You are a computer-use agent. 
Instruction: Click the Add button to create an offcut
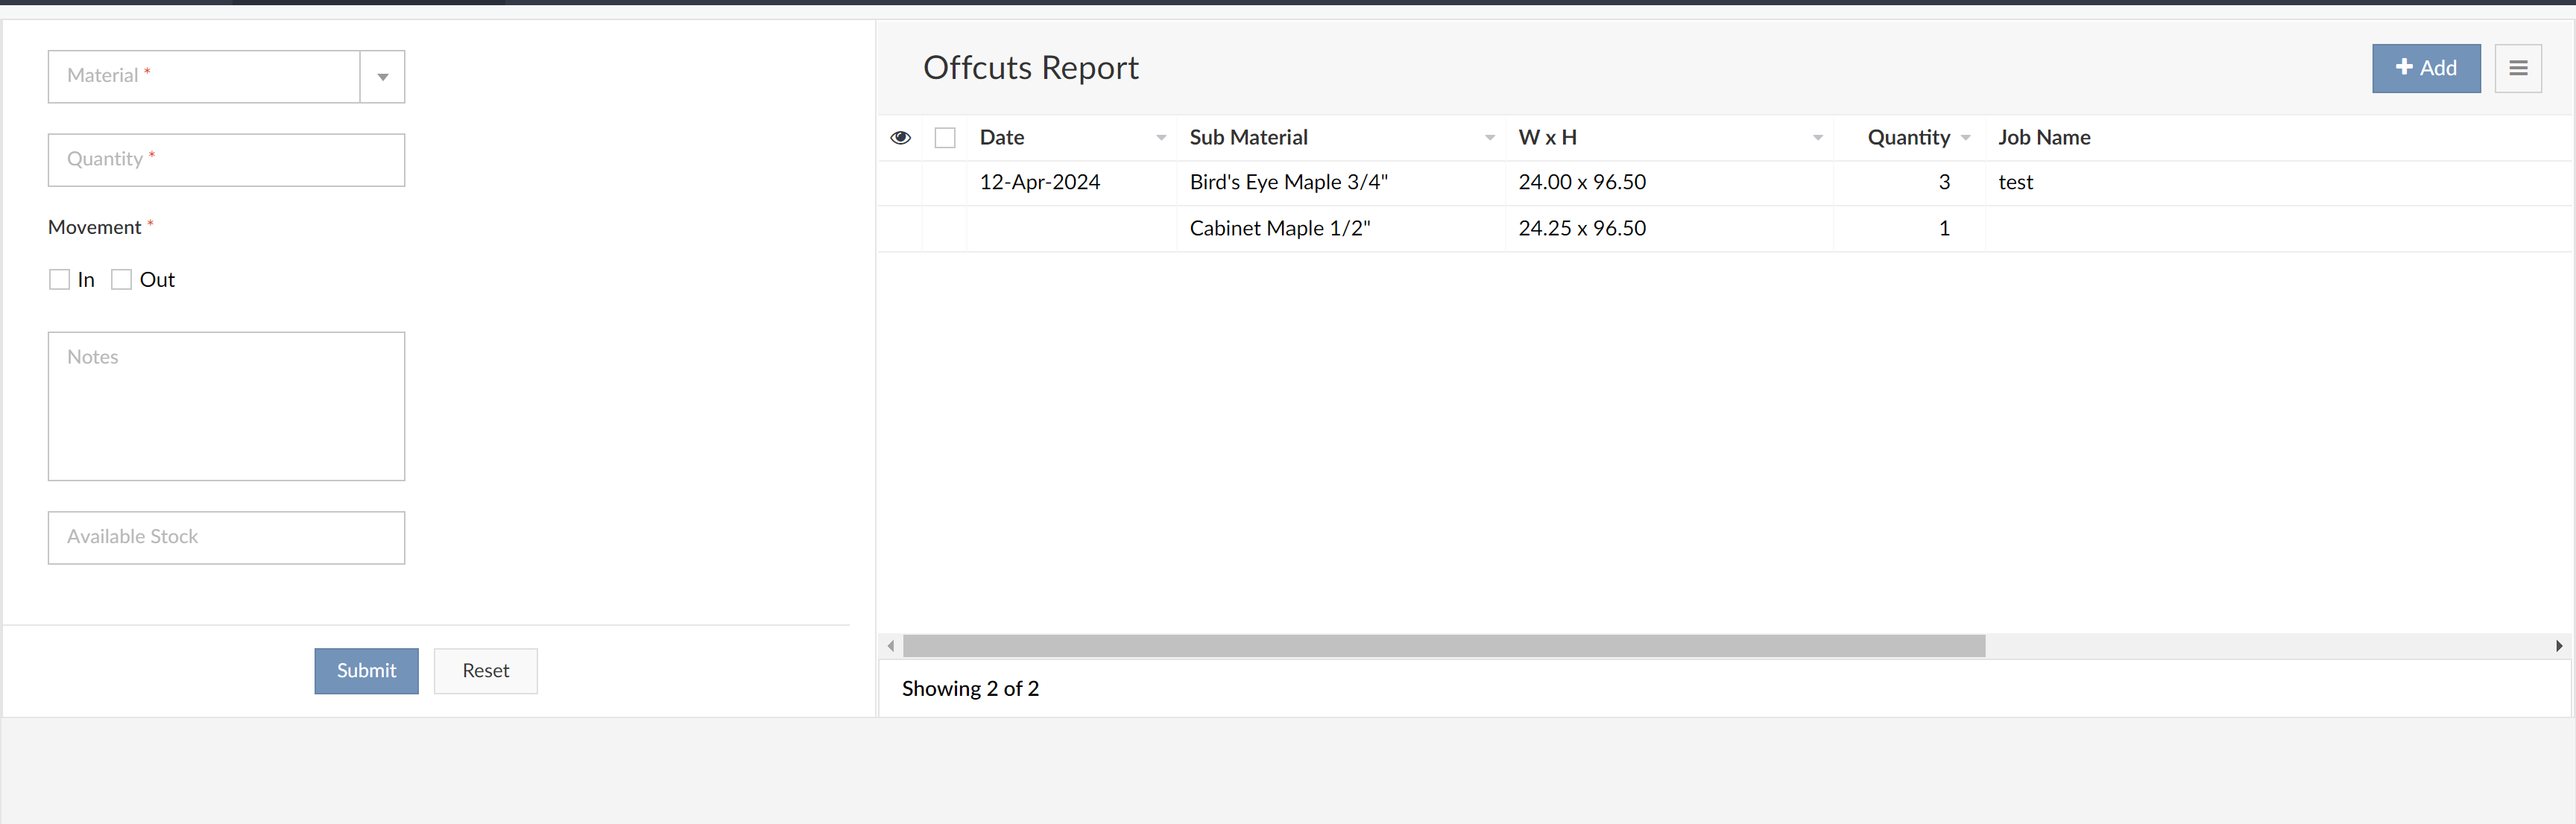click(x=2426, y=68)
